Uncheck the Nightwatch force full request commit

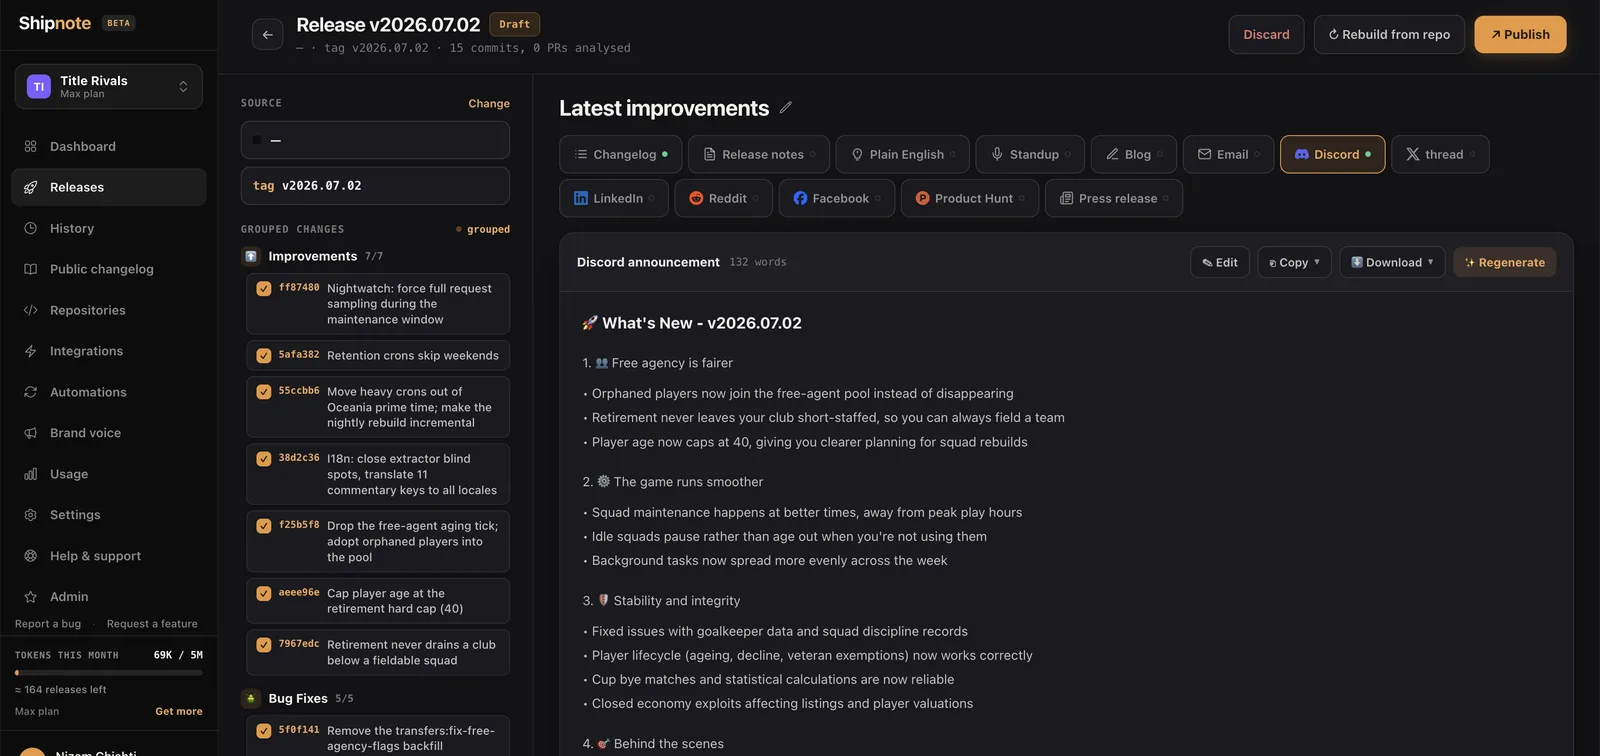[x=264, y=289]
